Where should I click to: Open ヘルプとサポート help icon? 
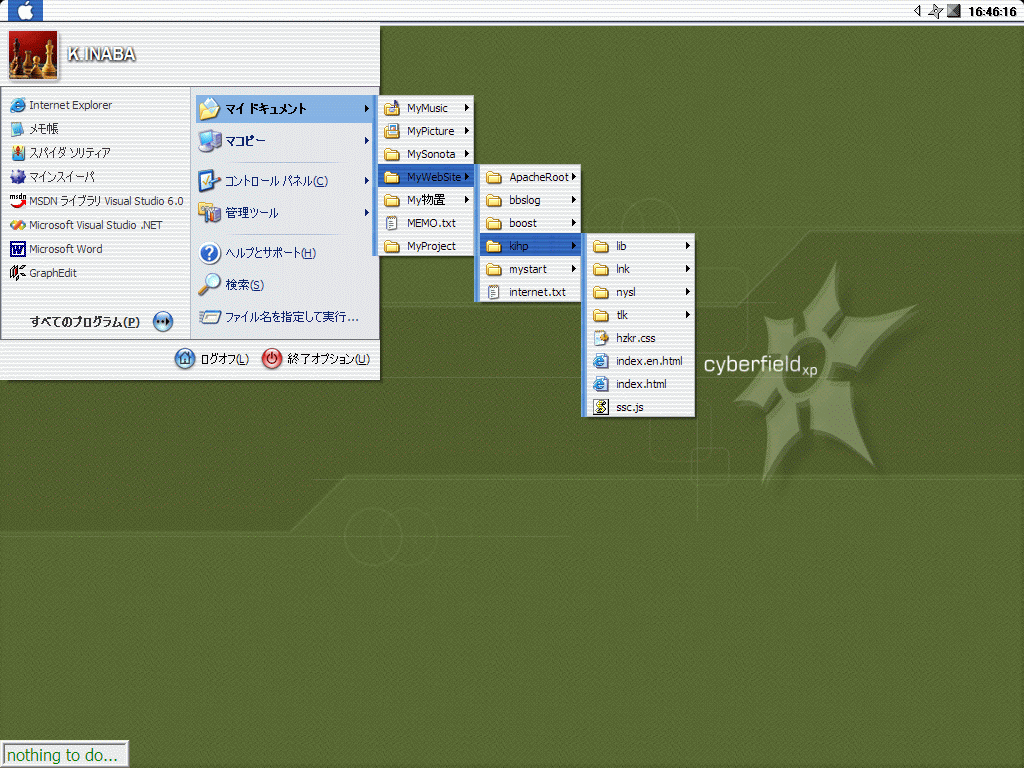pos(210,253)
